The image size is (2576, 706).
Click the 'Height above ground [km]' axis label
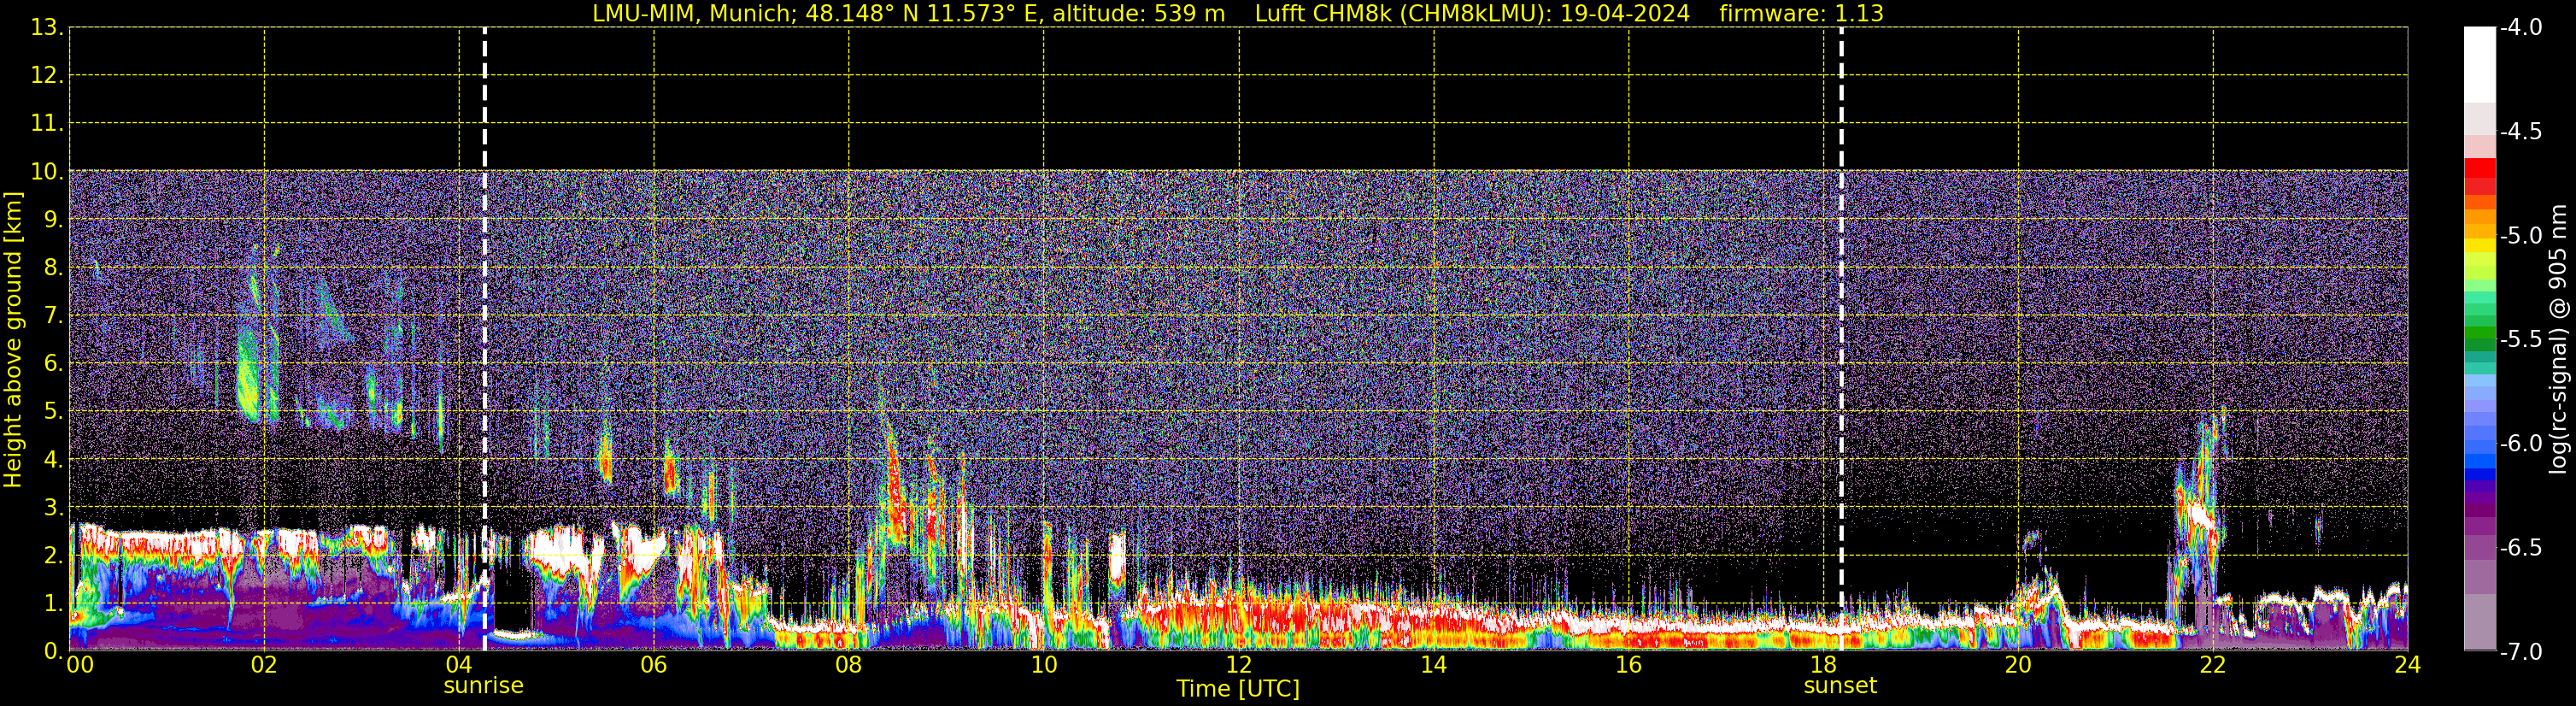(x=13, y=340)
